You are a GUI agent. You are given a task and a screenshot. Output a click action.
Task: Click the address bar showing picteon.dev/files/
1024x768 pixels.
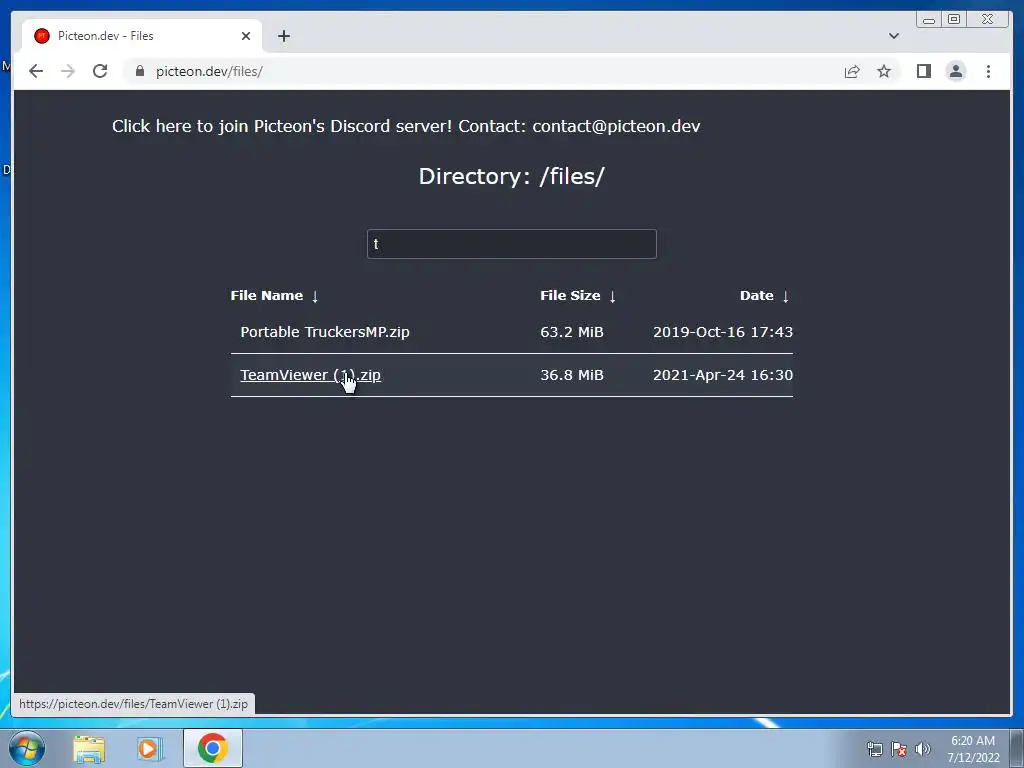[x=483, y=71]
